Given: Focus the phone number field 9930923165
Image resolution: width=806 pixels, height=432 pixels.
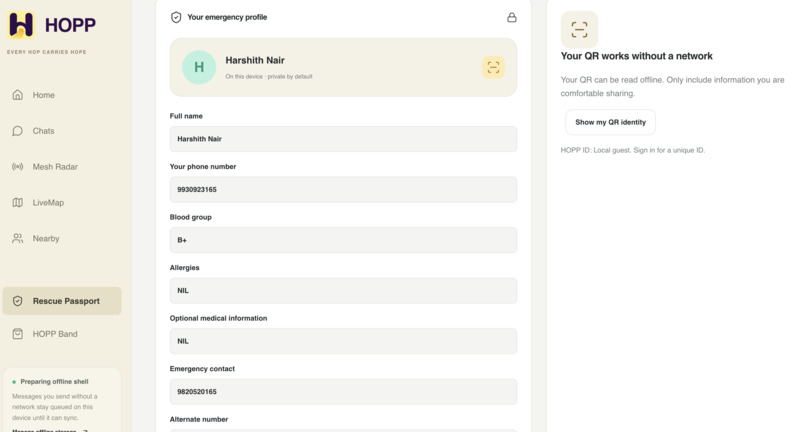Looking at the screenshot, I should [343, 189].
